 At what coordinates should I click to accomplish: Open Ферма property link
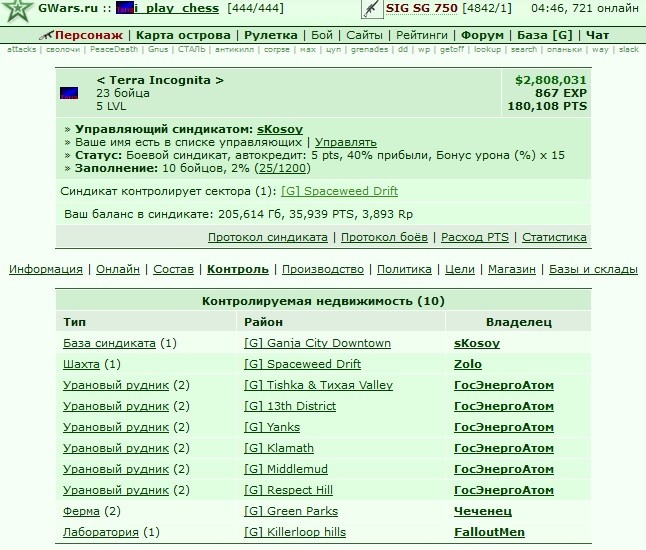pyautogui.click(x=81, y=511)
